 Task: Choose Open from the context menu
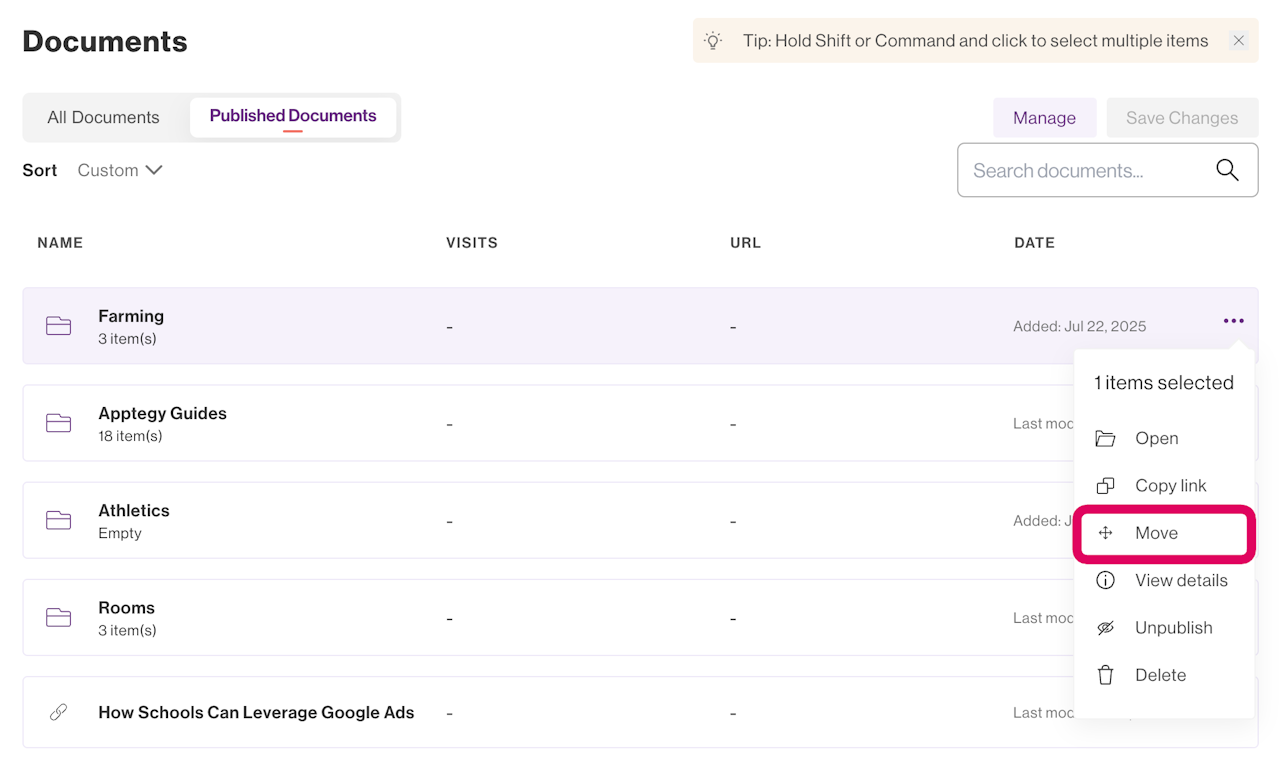tap(1156, 438)
